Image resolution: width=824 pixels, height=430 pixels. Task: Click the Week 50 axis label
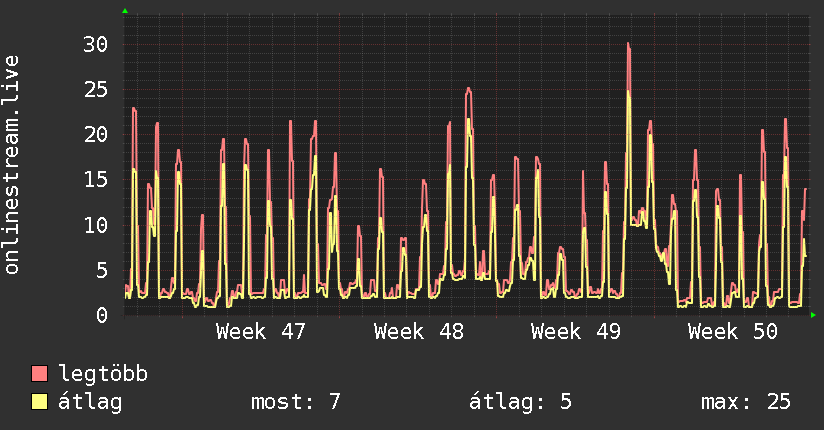pyautogui.click(x=733, y=331)
